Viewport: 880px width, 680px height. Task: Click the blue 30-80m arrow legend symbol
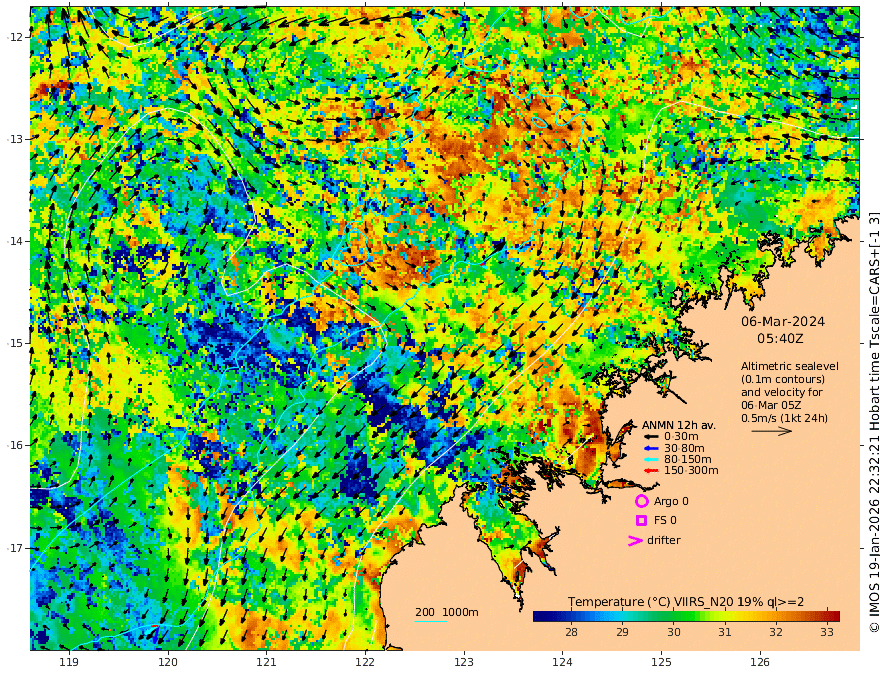tap(650, 448)
